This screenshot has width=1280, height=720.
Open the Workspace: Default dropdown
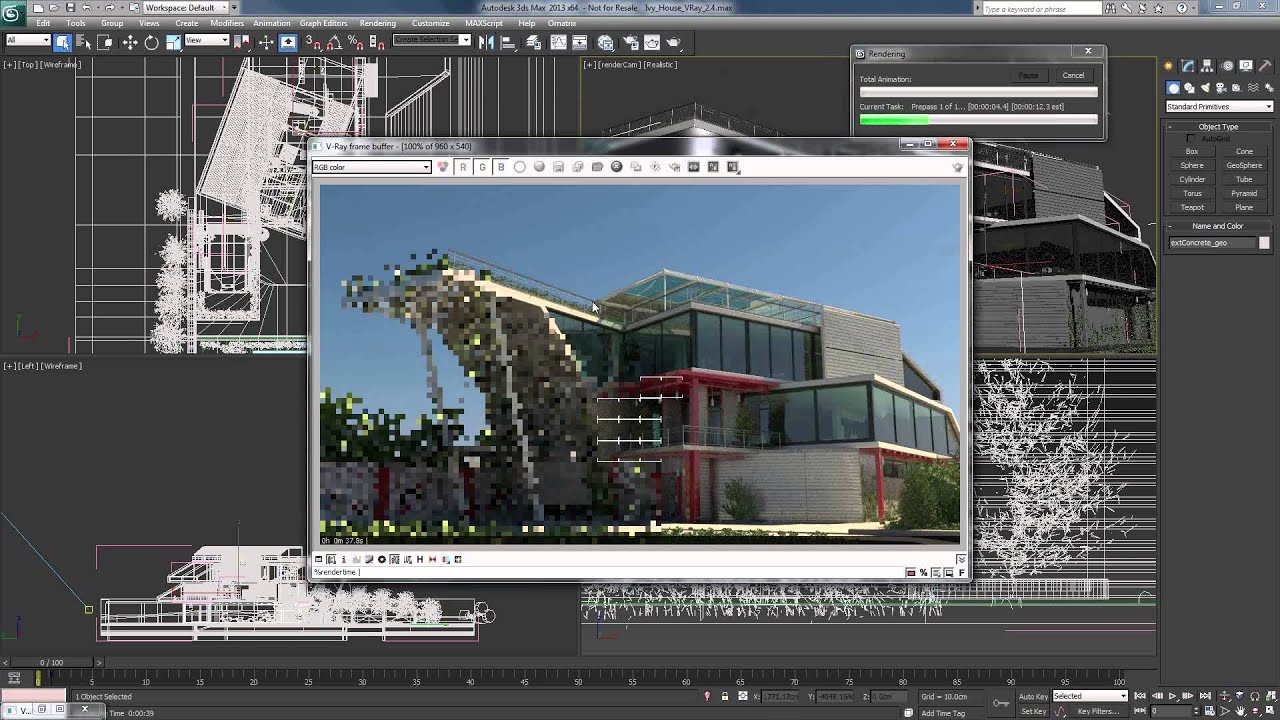[185, 7]
